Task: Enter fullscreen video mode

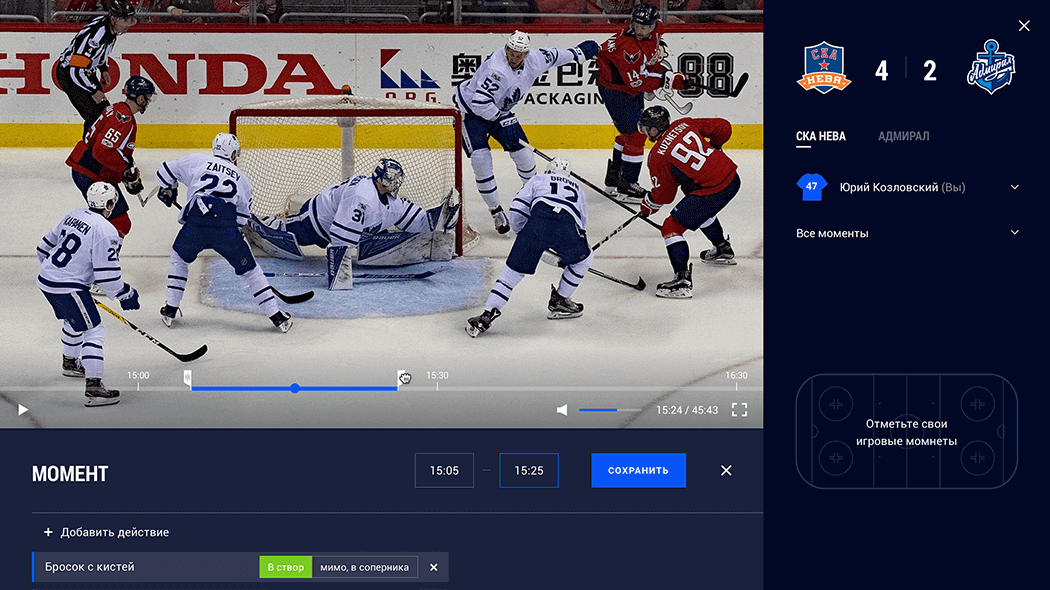Action: pyautogui.click(x=739, y=410)
